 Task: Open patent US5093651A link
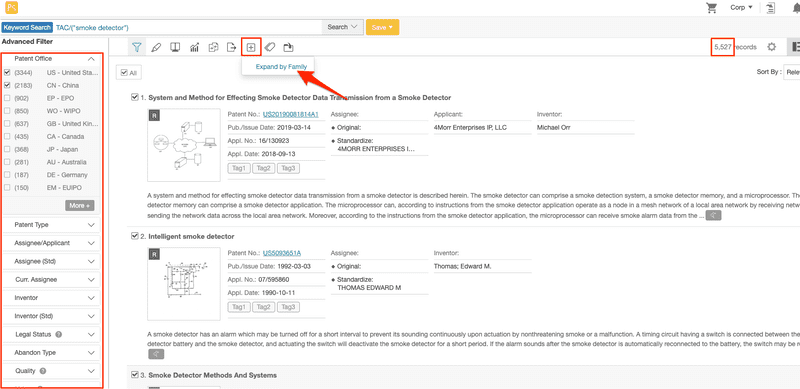click(282, 253)
